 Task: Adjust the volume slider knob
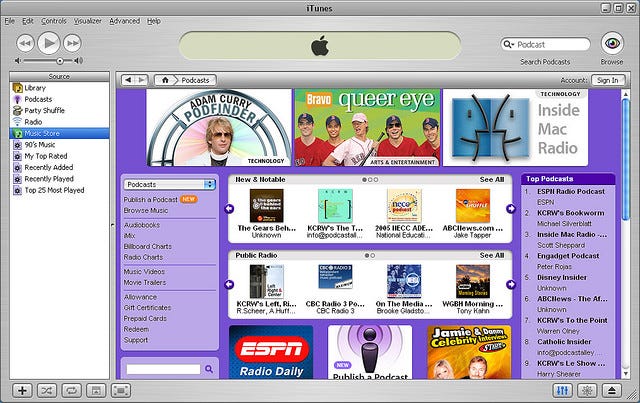[60, 61]
